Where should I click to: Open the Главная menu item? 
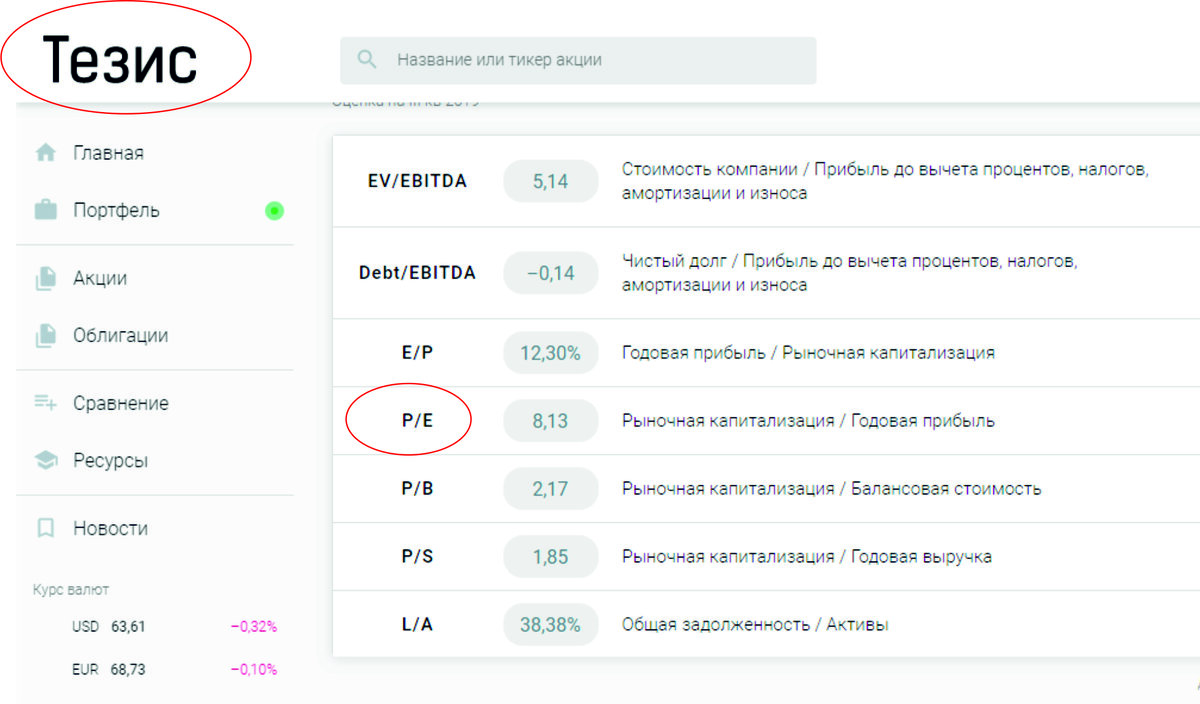point(108,153)
